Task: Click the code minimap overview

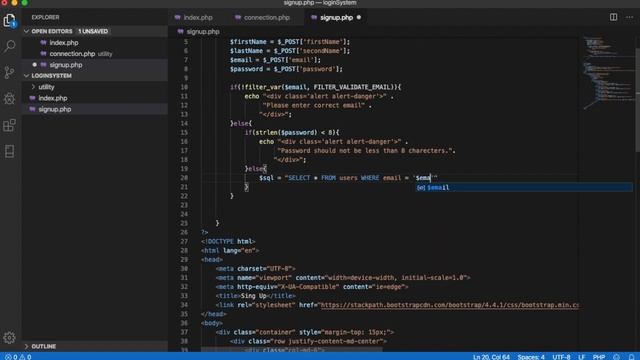Action: 607,73
